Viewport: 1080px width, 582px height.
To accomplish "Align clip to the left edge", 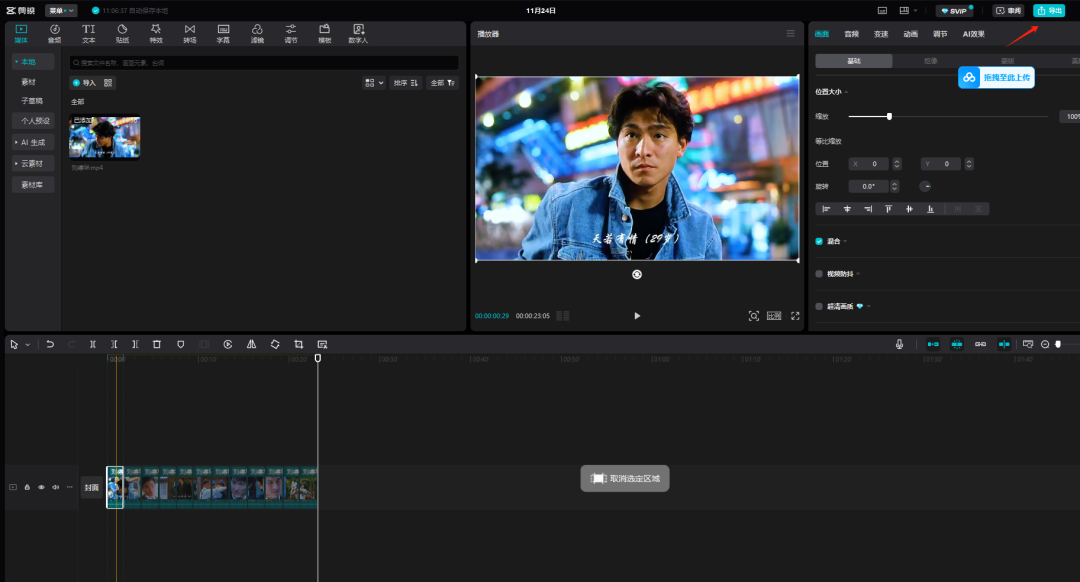I will point(827,209).
